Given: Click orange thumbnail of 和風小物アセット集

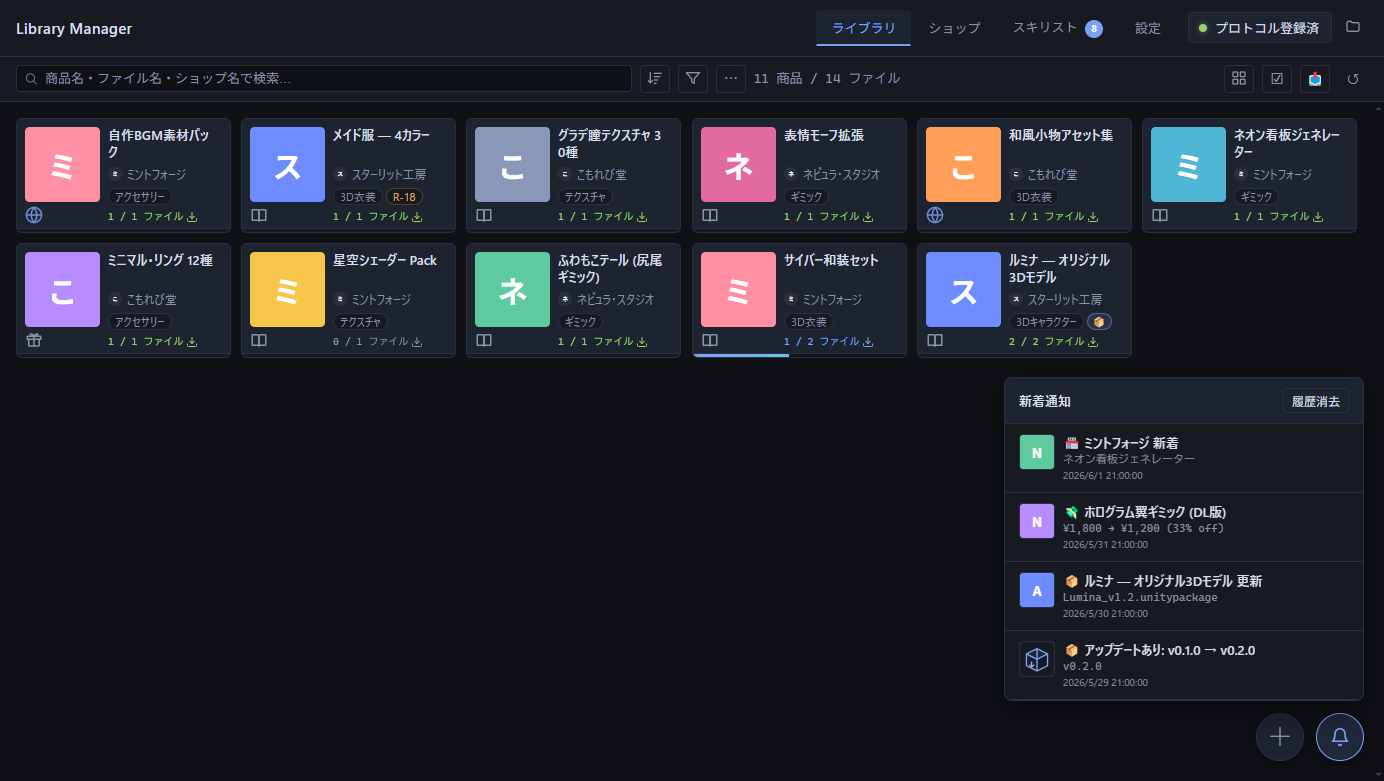Looking at the screenshot, I should point(963,164).
